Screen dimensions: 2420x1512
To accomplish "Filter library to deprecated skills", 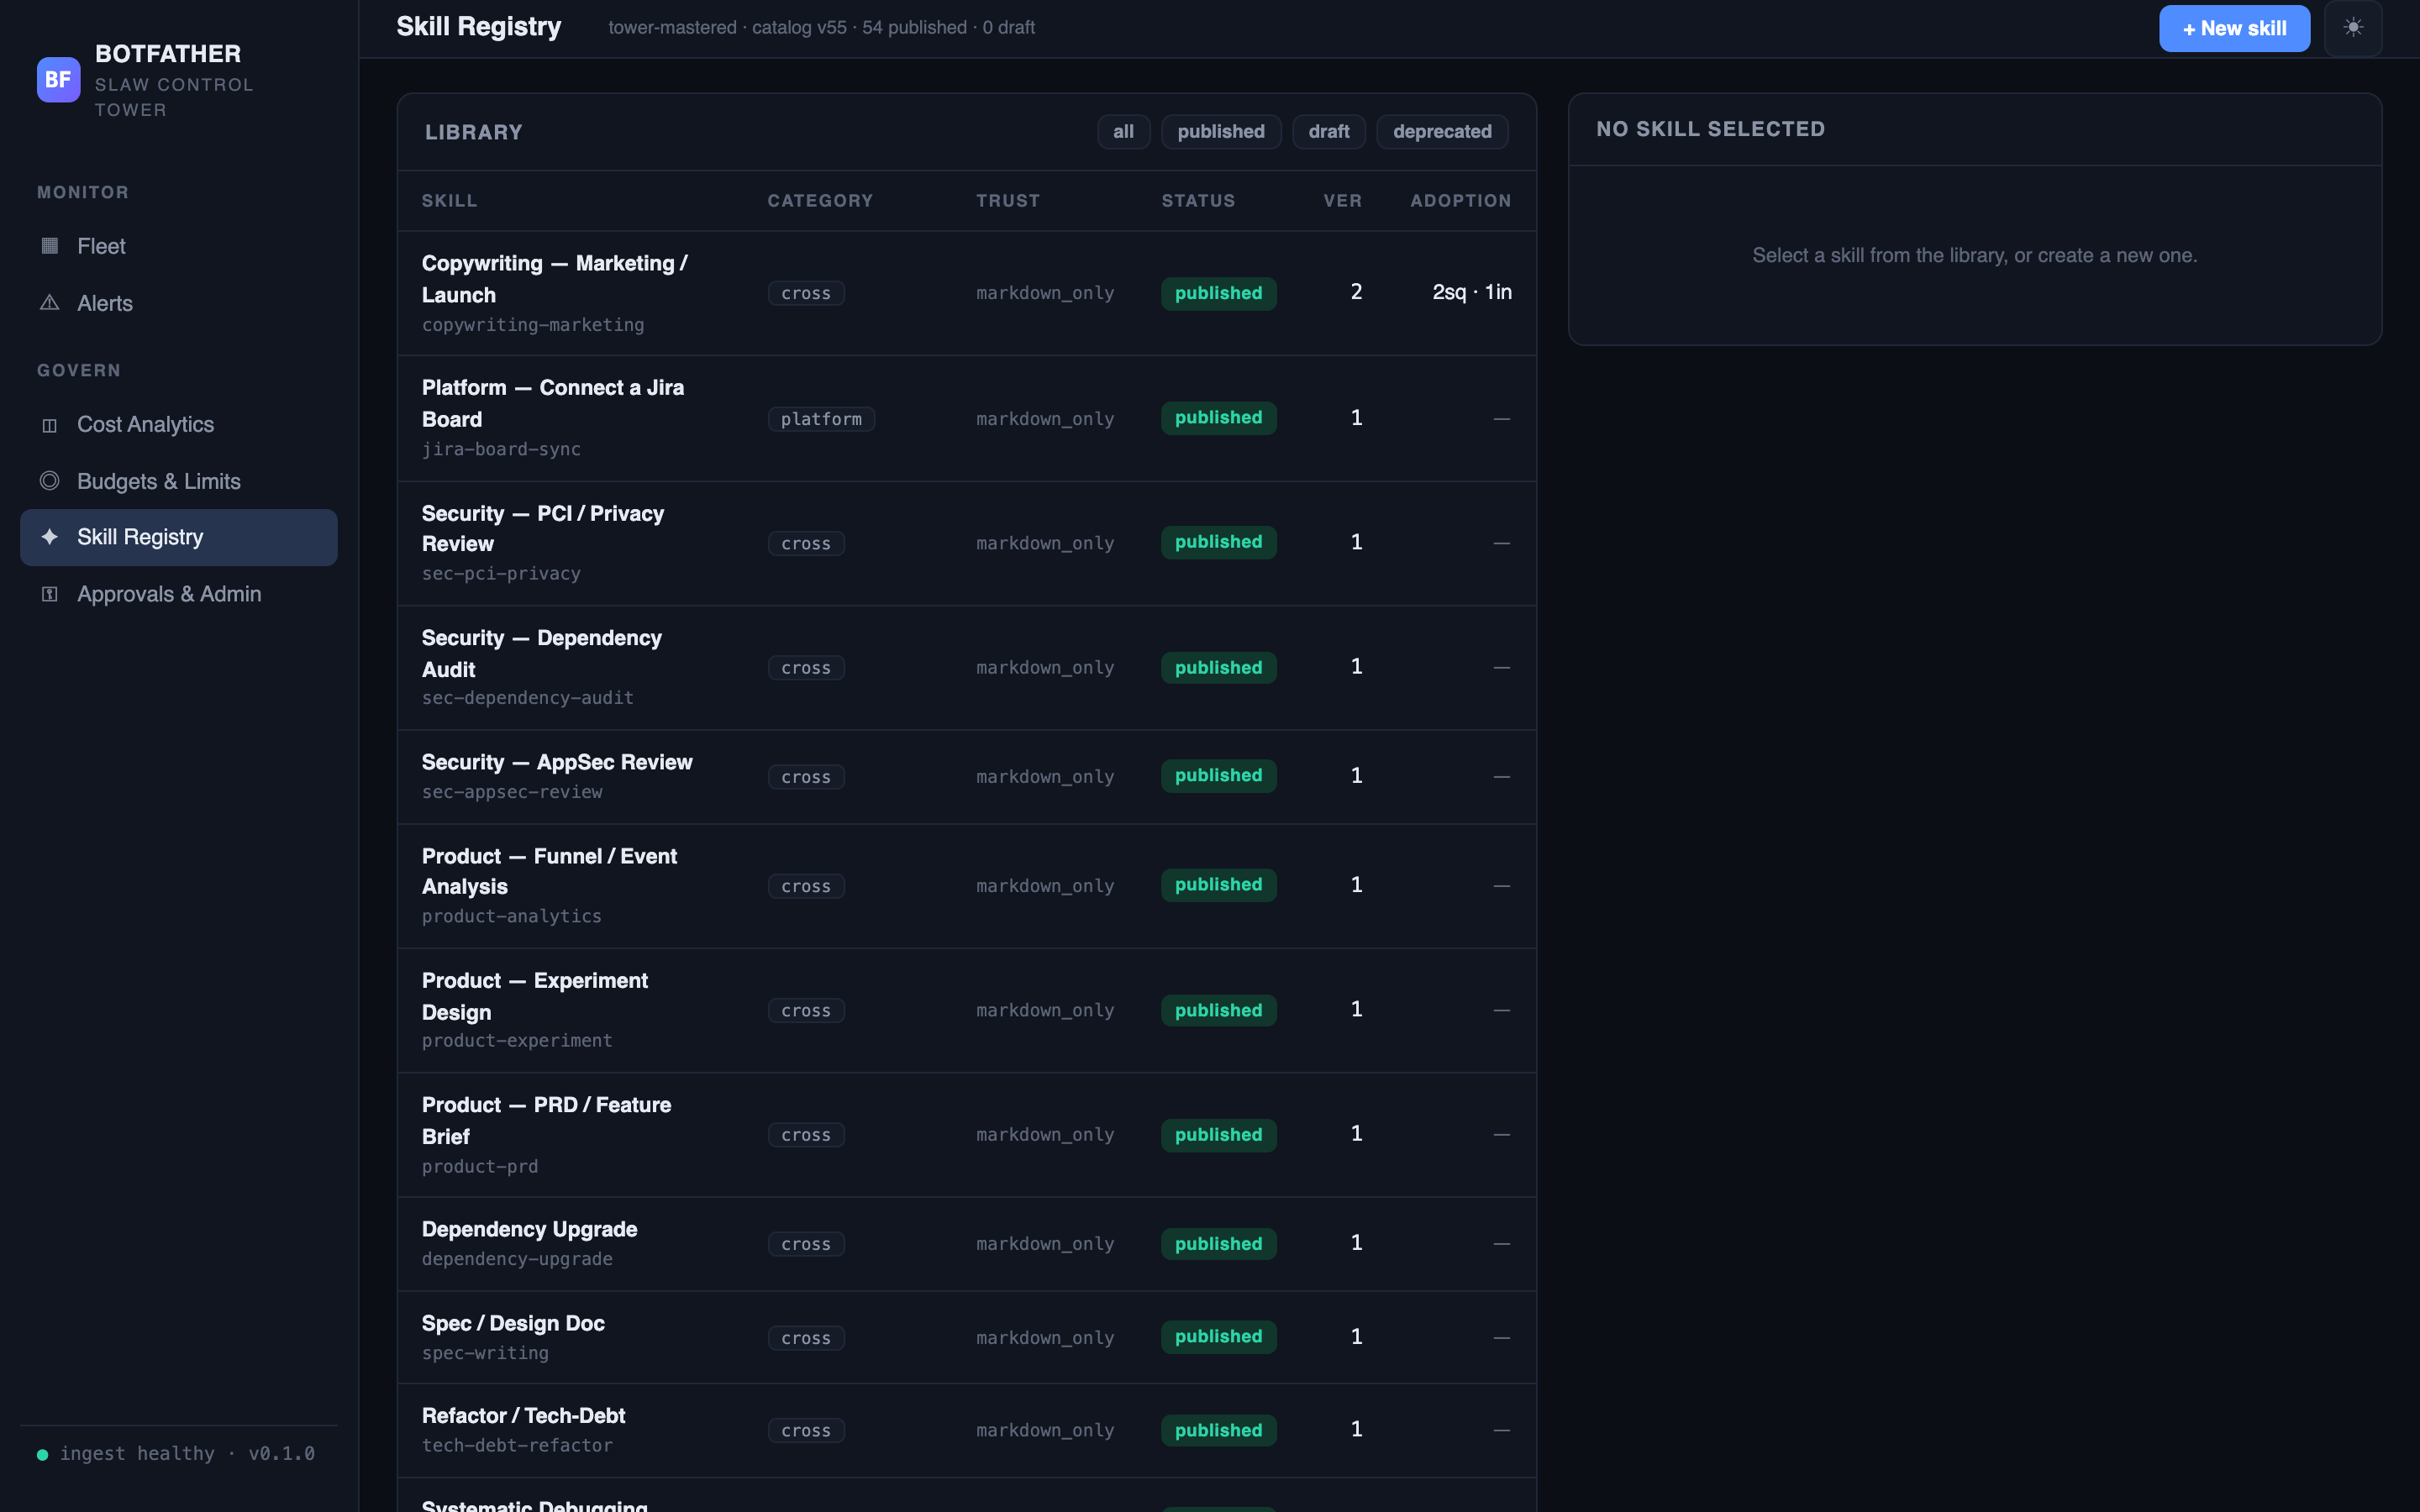I will click(x=1442, y=132).
